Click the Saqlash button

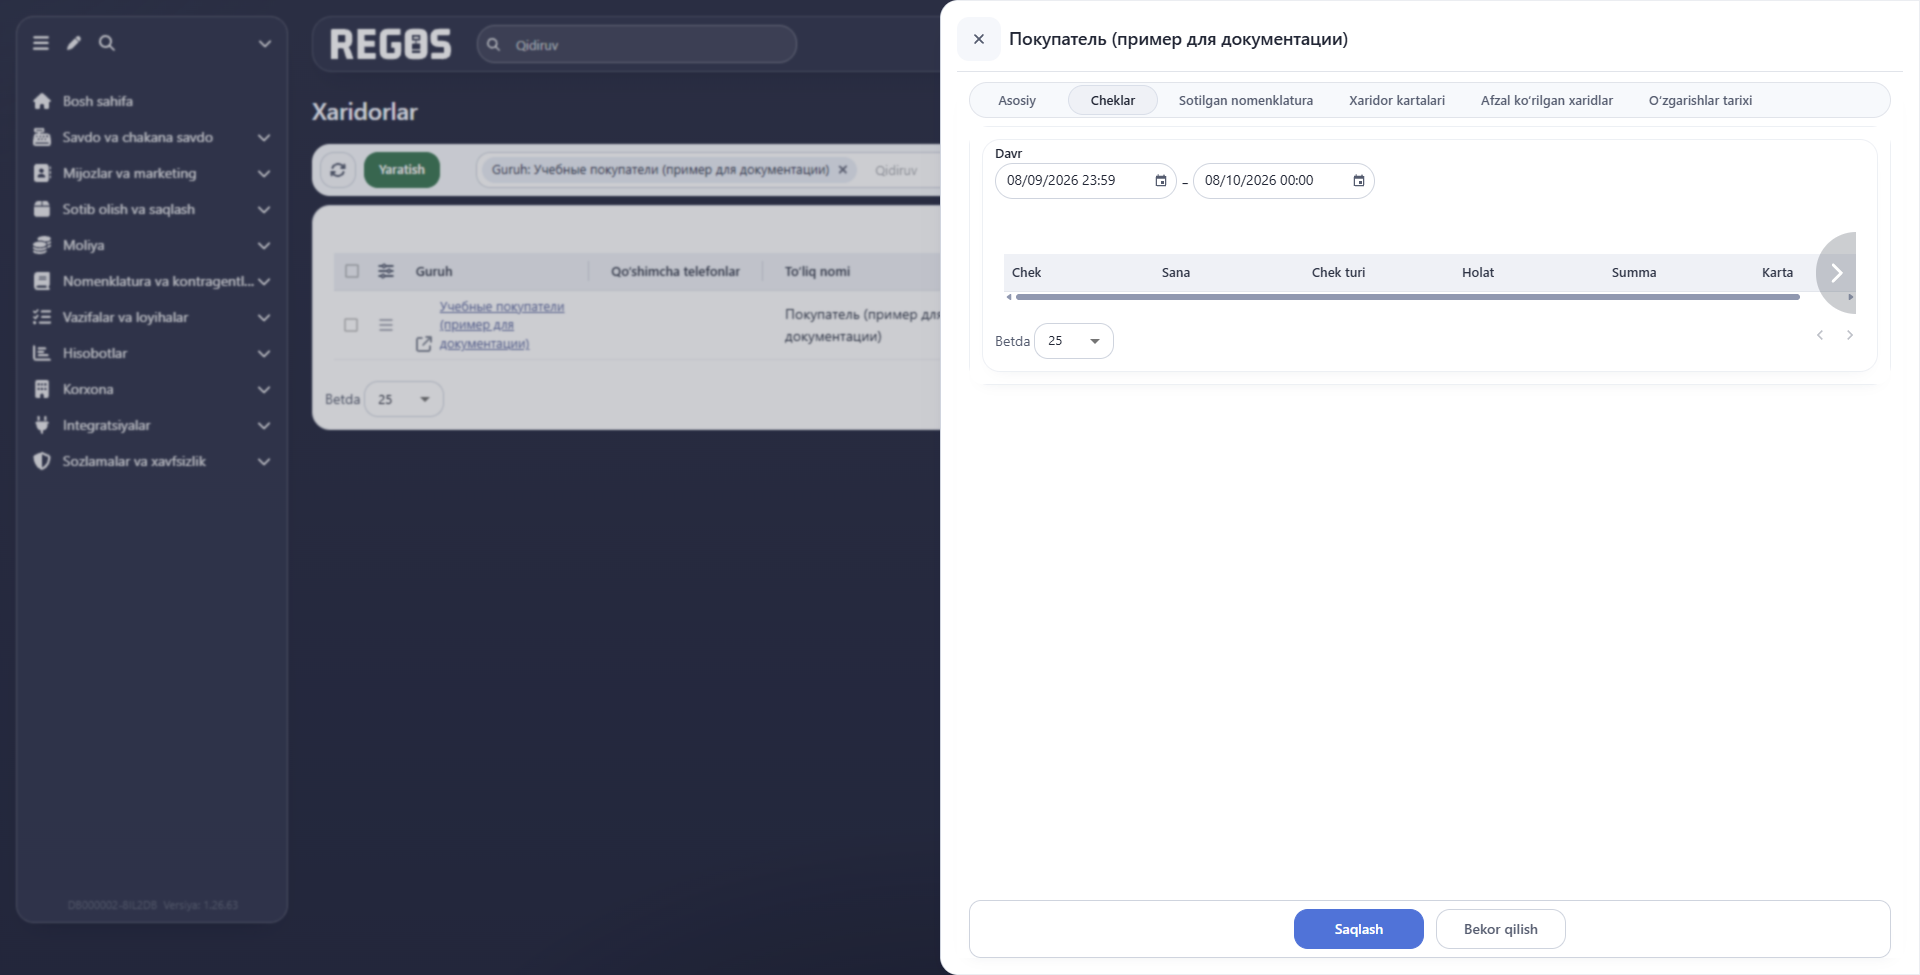pyautogui.click(x=1359, y=929)
